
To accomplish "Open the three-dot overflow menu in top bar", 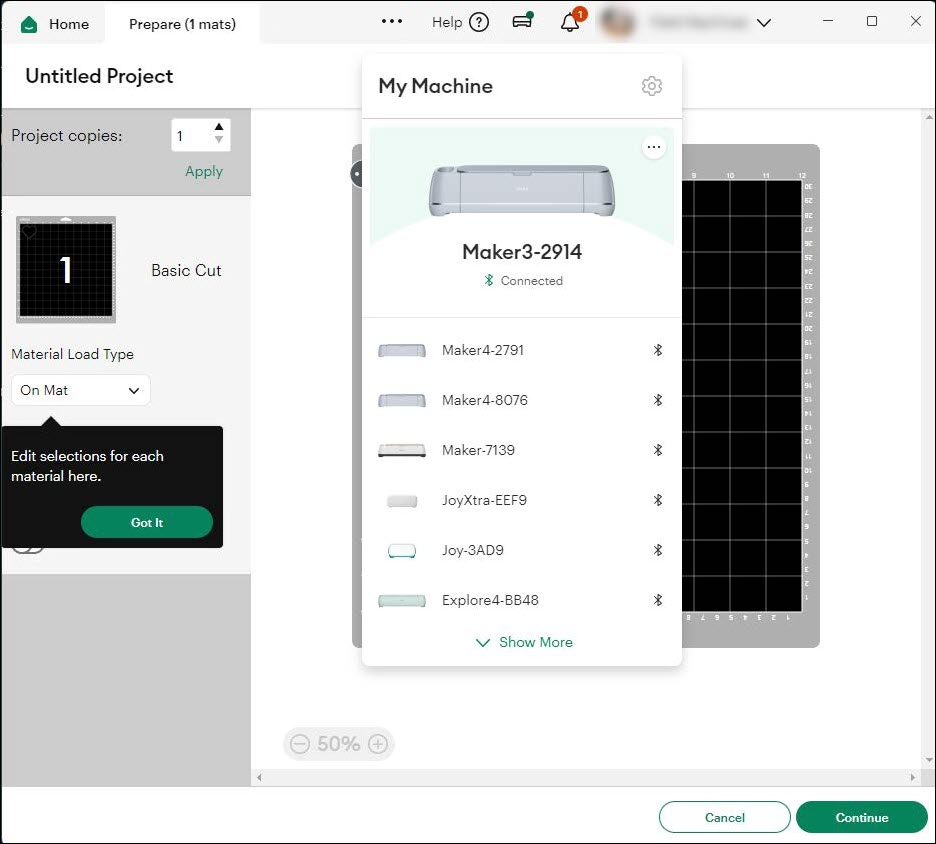I will (x=392, y=21).
